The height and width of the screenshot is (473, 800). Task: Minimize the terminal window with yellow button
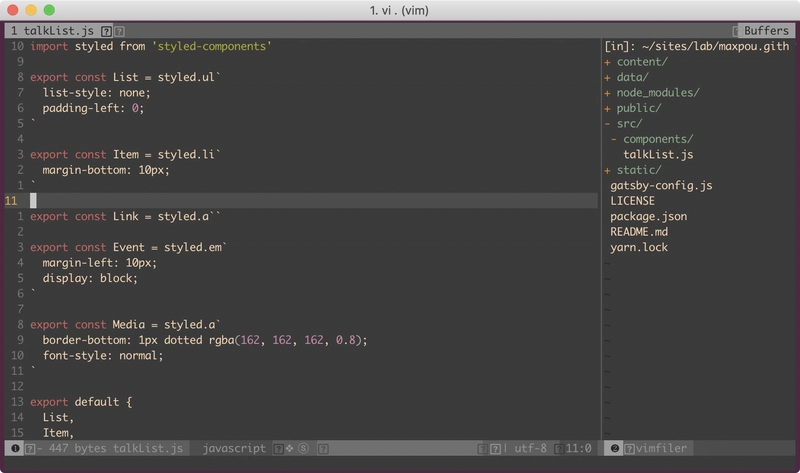point(31,10)
